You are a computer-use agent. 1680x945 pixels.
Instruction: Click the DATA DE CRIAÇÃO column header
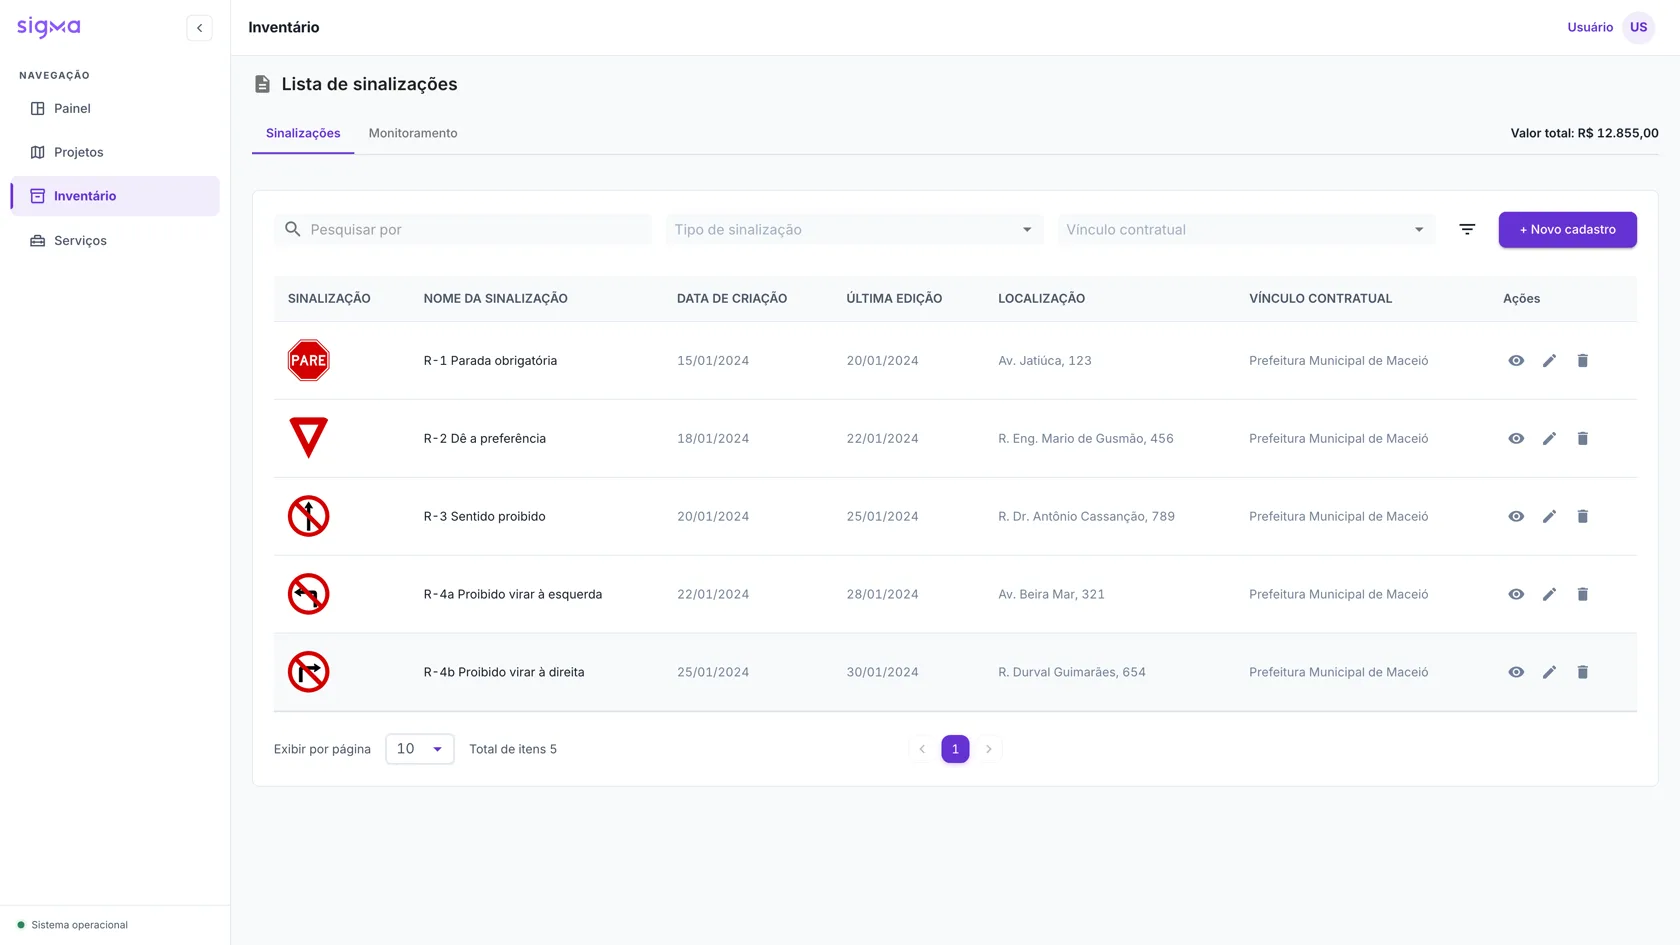pyautogui.click(x=732, y=299)
